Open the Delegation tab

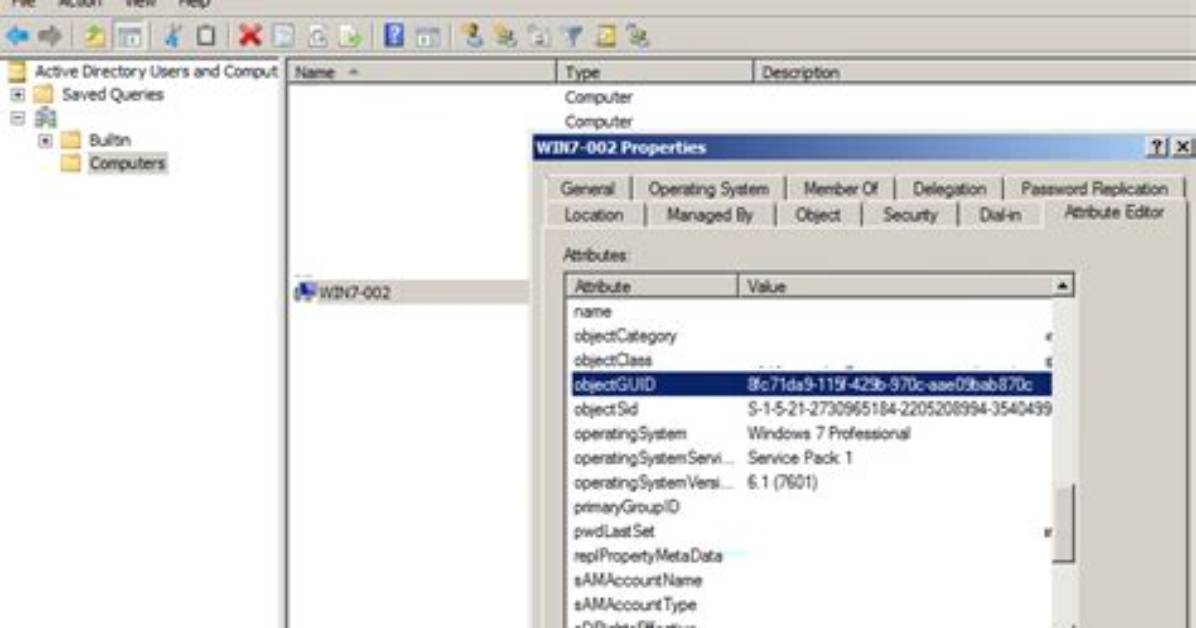pos(949,188)
